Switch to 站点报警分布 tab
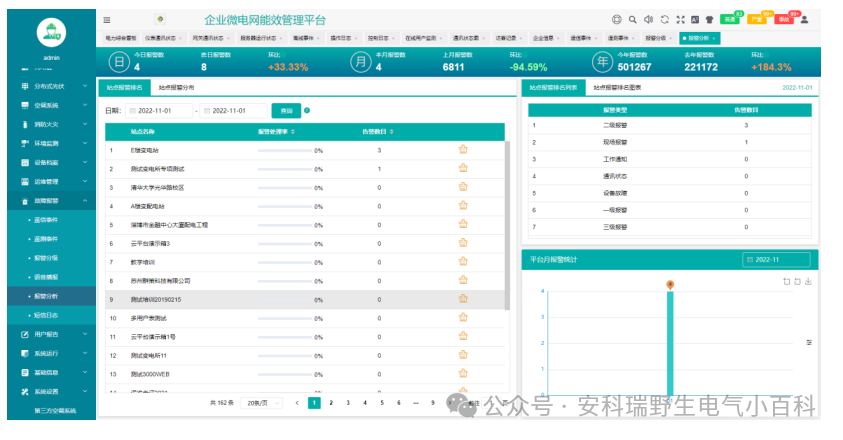 tap(176, 87)
